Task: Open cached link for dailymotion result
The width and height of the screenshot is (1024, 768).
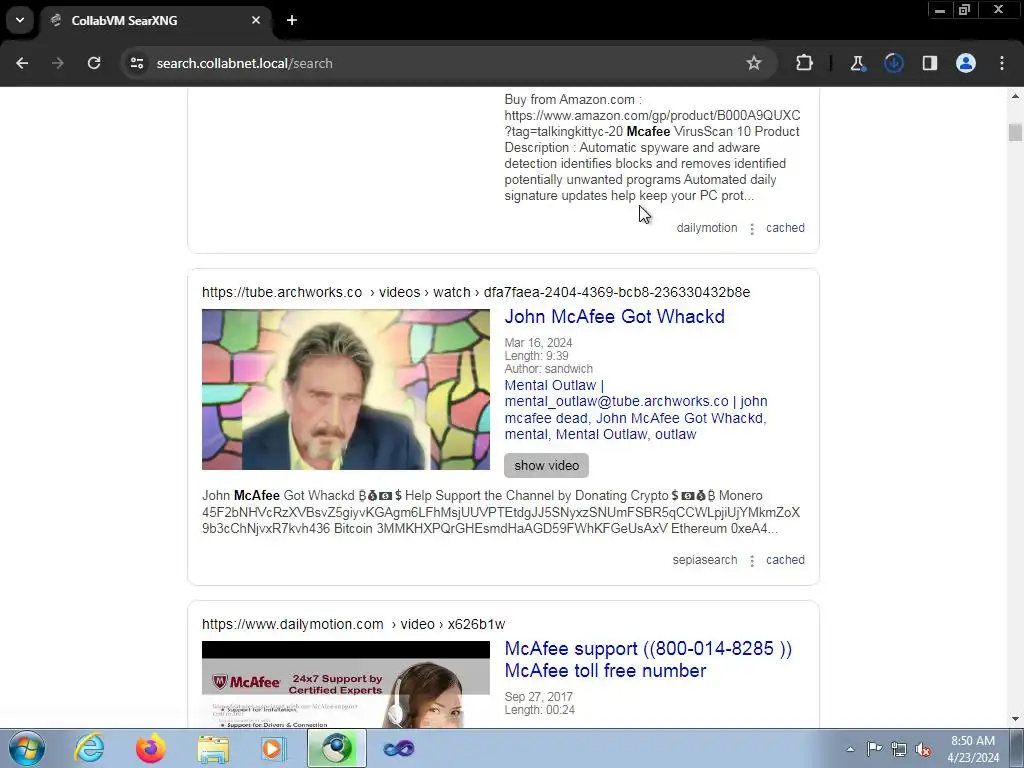Action: (785, 228)
